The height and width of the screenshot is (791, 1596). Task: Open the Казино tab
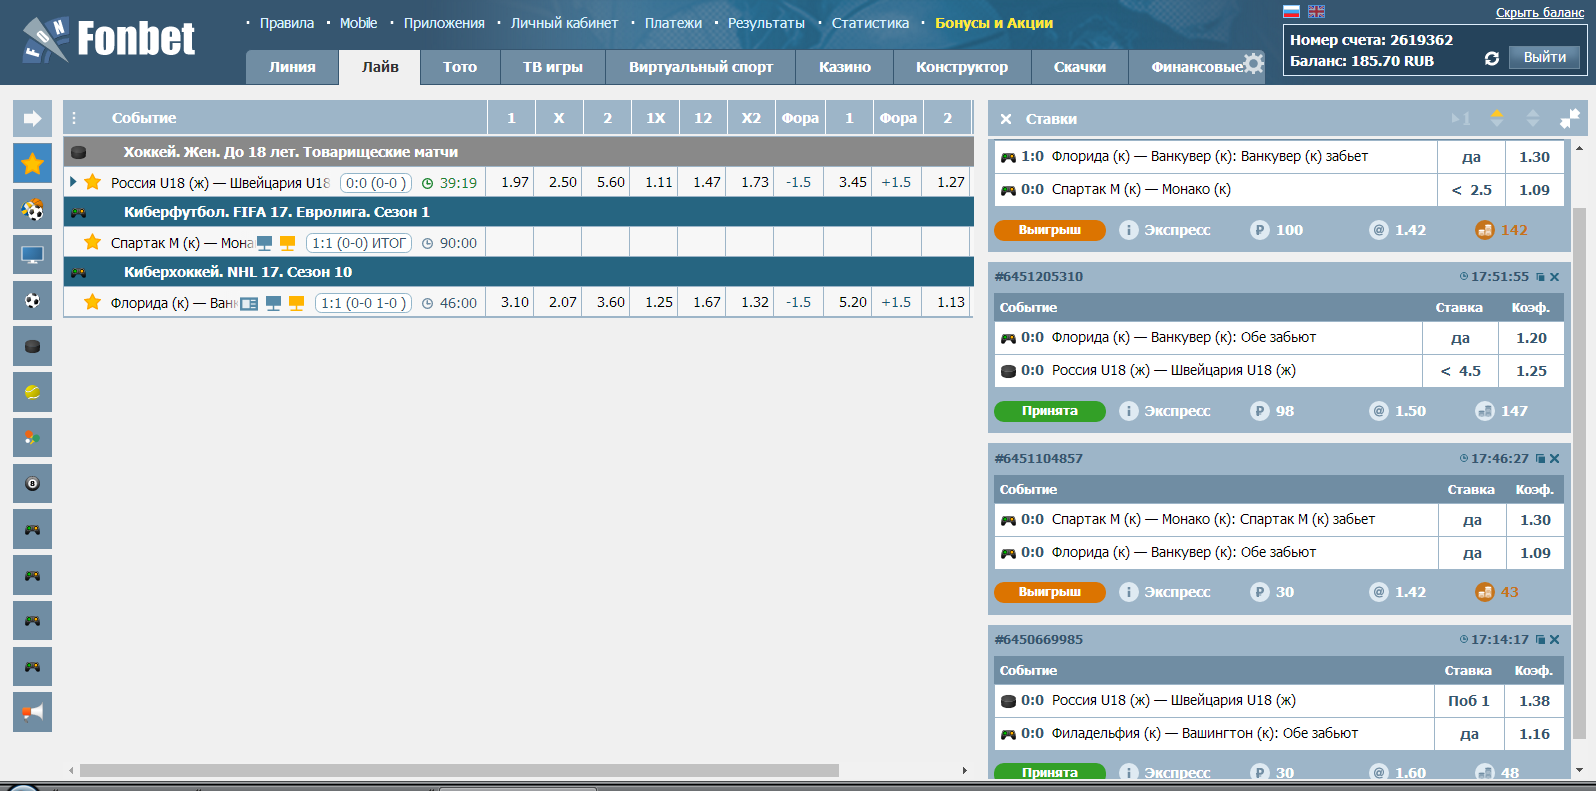845,67
